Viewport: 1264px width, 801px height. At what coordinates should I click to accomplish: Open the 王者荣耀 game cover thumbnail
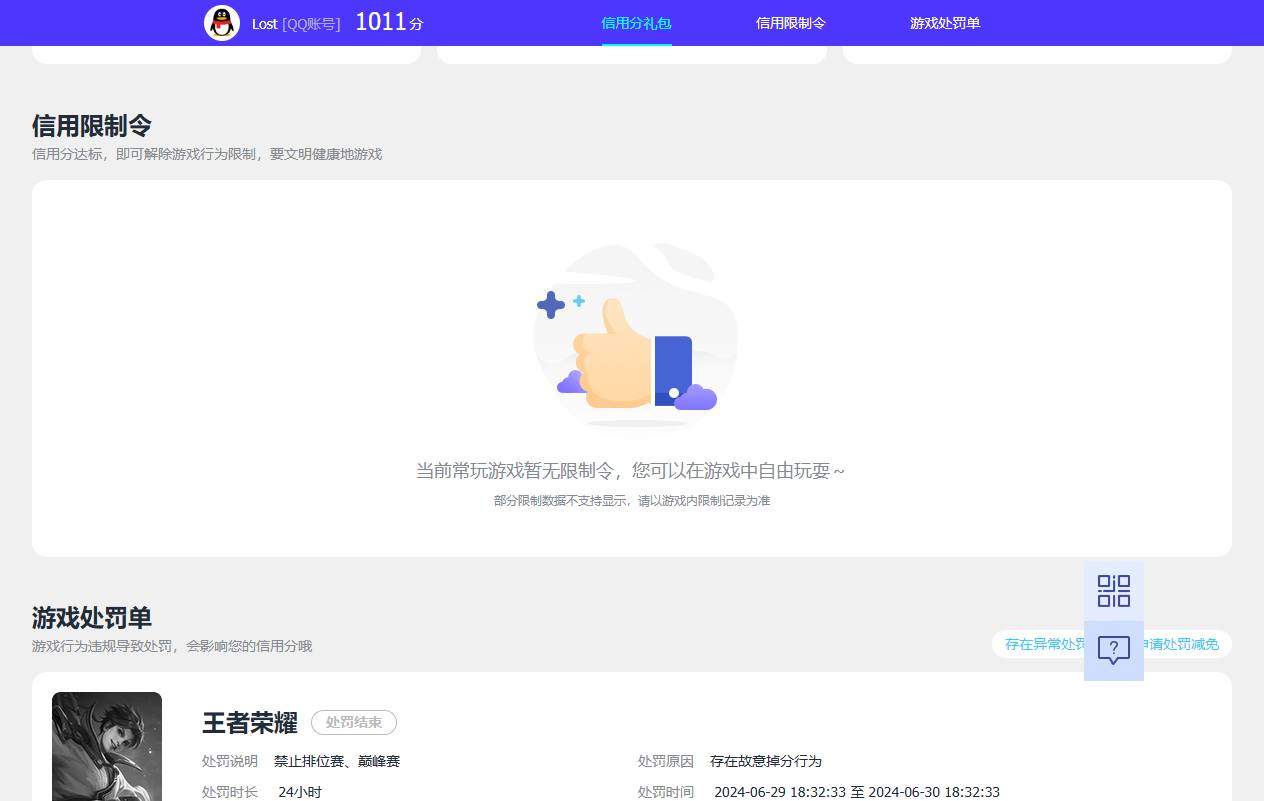tap(107, 746)
